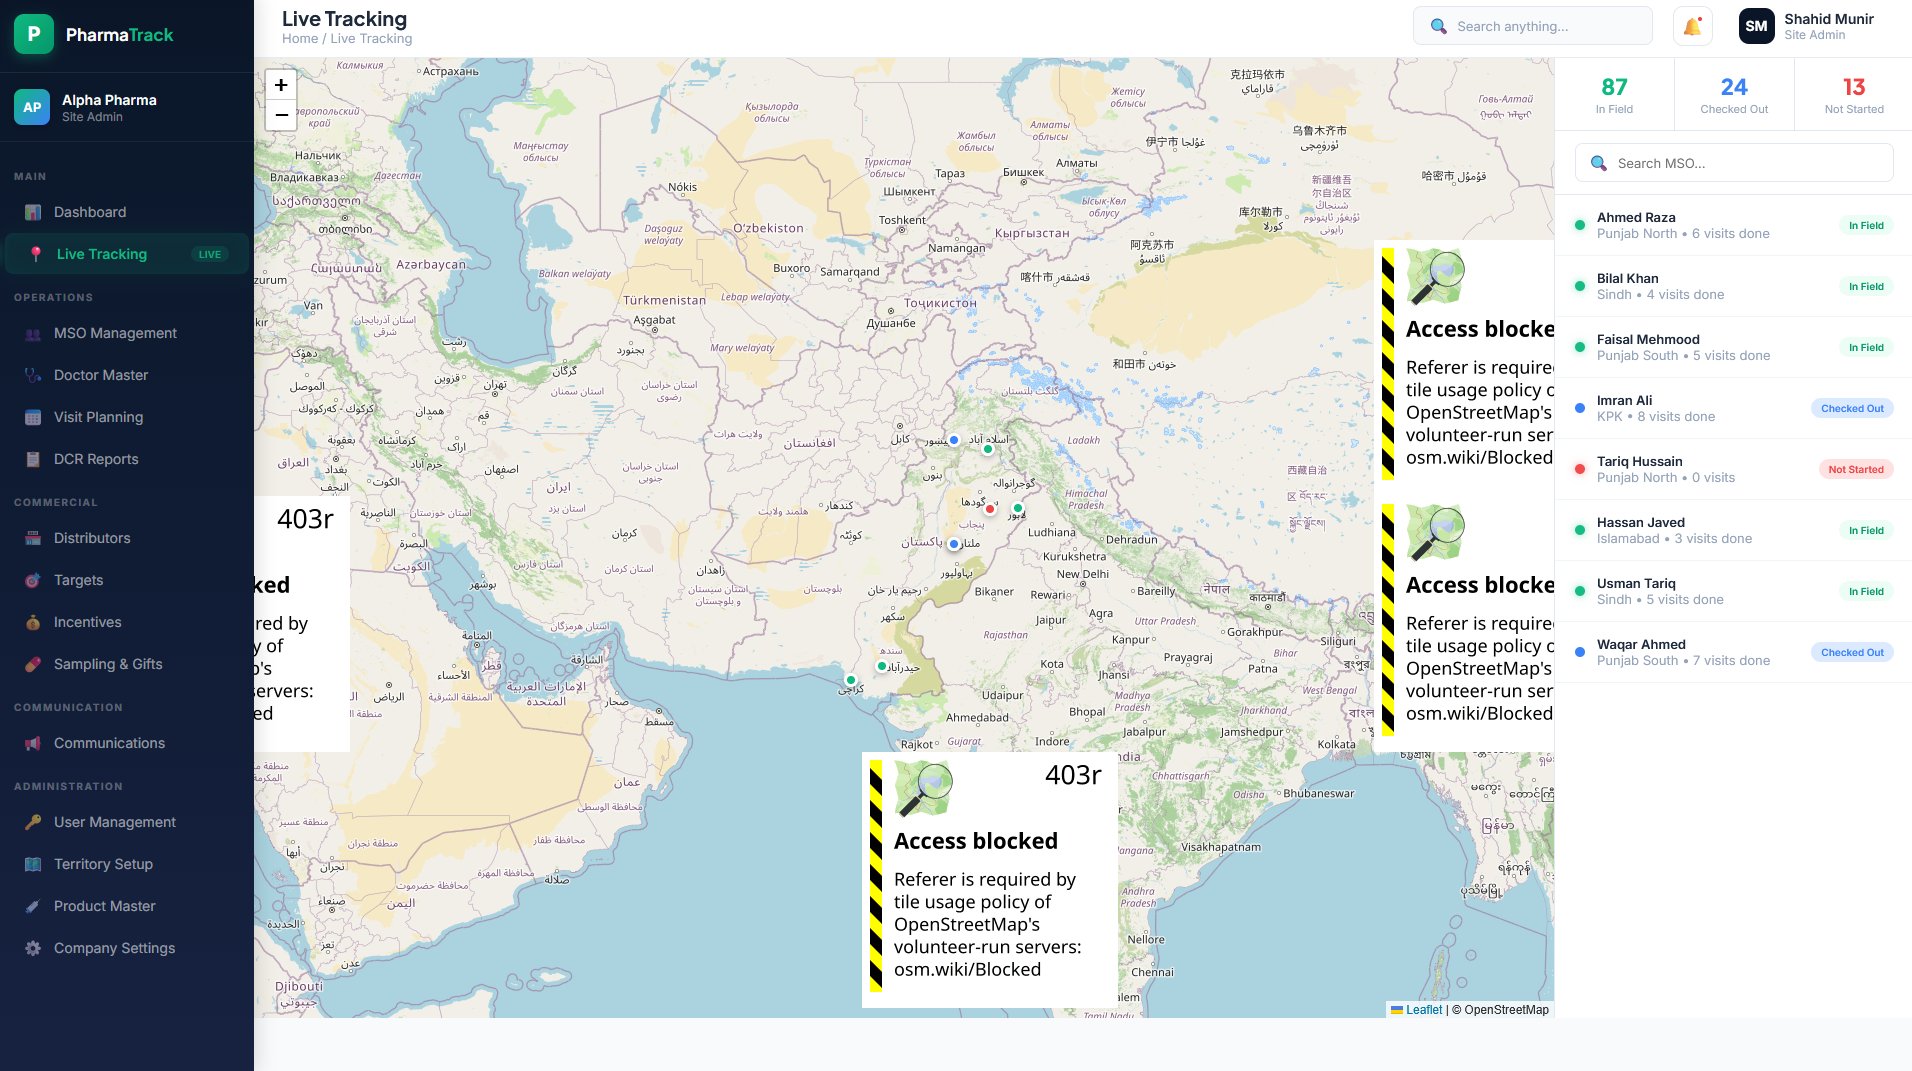Viewport: 1912px width, 1071px height.
Task: Click the AP company avatar
Action: (x=32, y=107)
